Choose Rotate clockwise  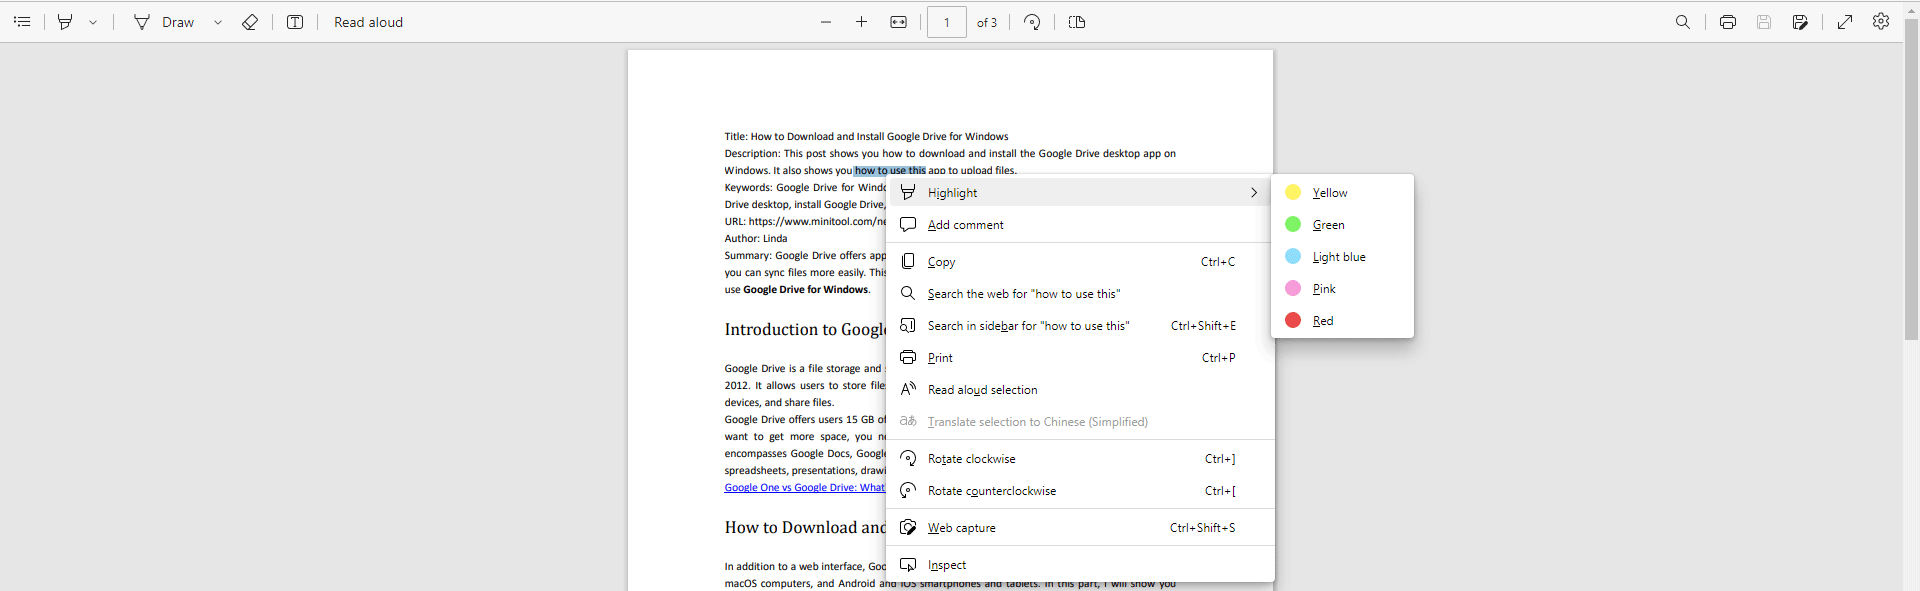coord(1080,459)
